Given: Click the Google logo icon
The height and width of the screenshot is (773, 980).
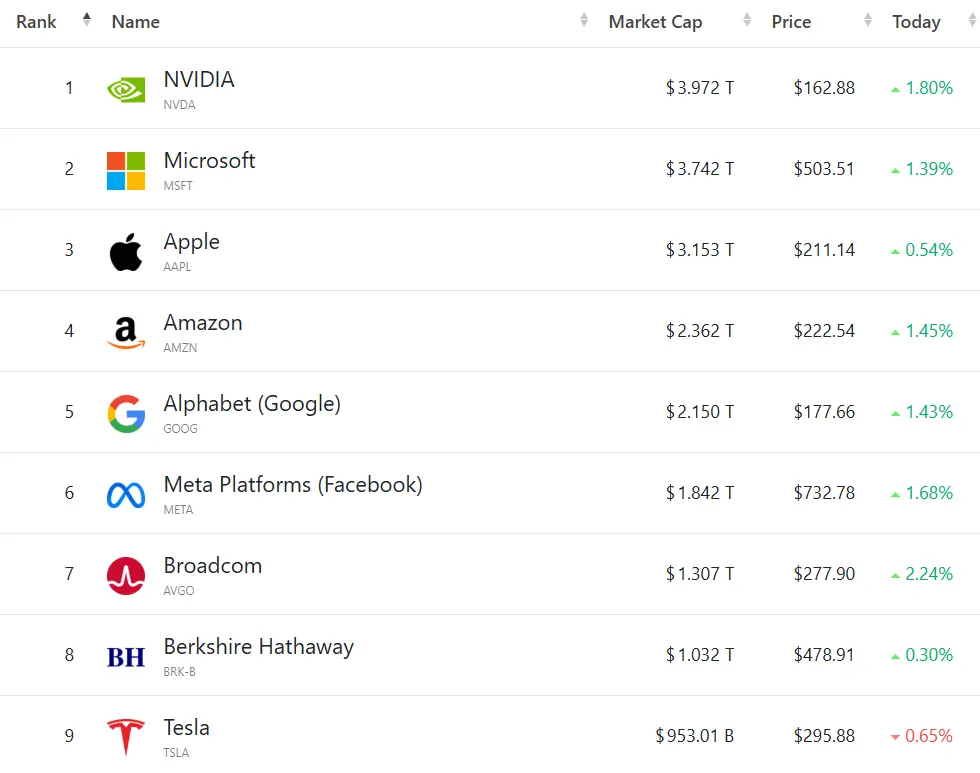Looking at the screenshot, I should tap(126, 413).
